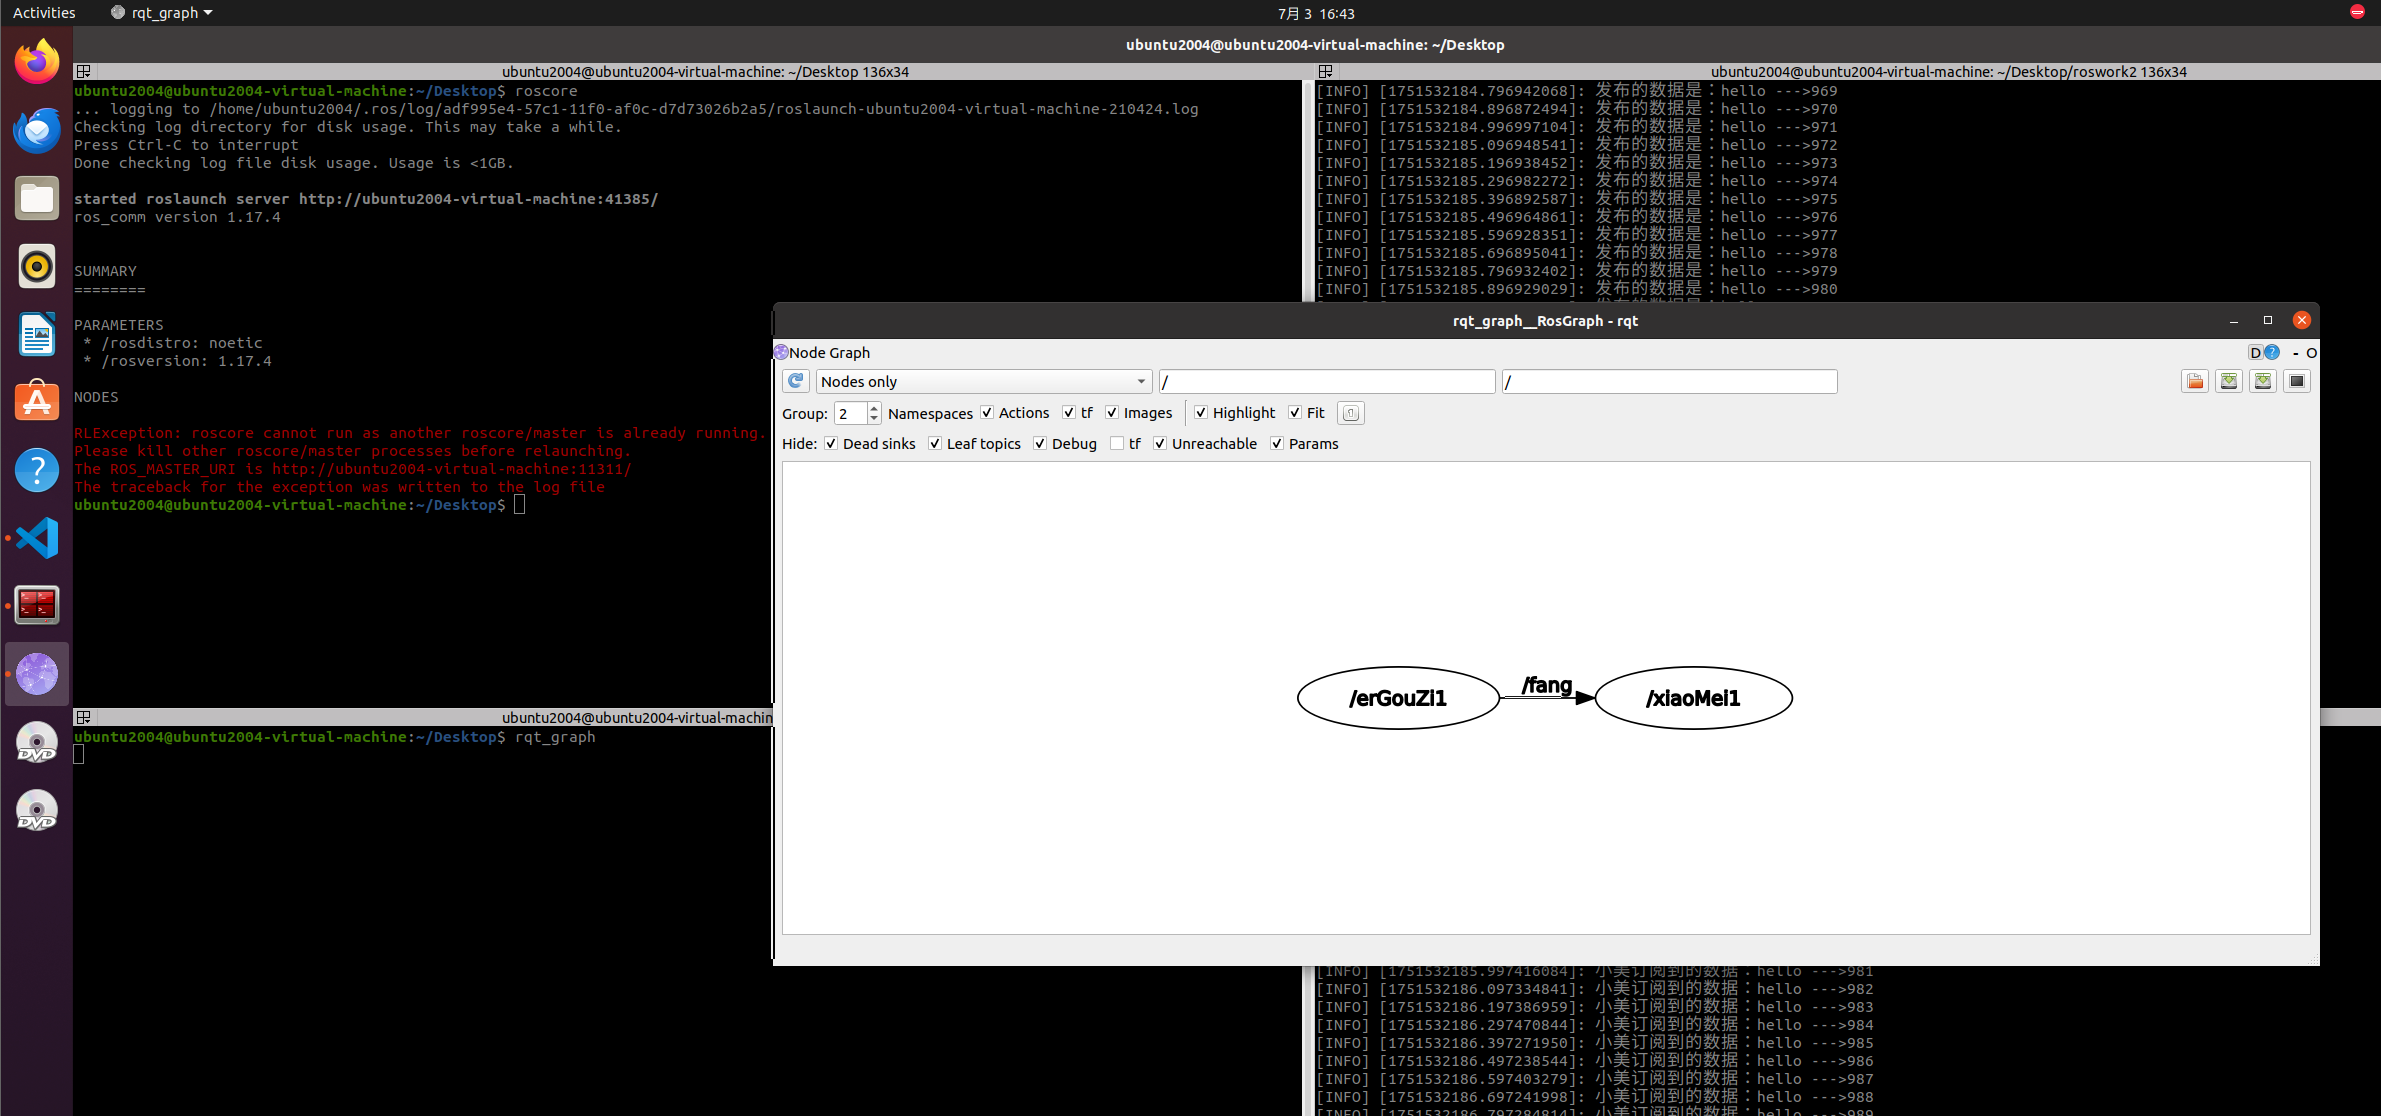Image resolution: width=2381 pixels, height=1116 pixels.
Task: Disable the Hide Leaf topics checkbox
Action: 935,444
